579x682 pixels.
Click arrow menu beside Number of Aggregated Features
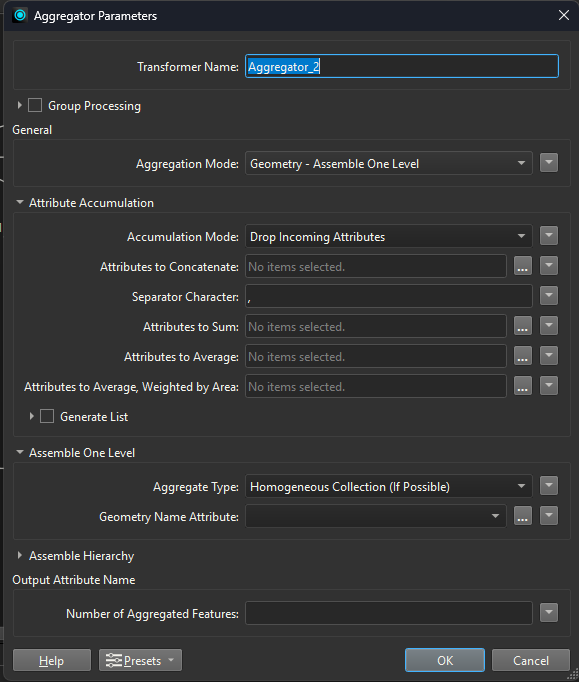point(549,613)
